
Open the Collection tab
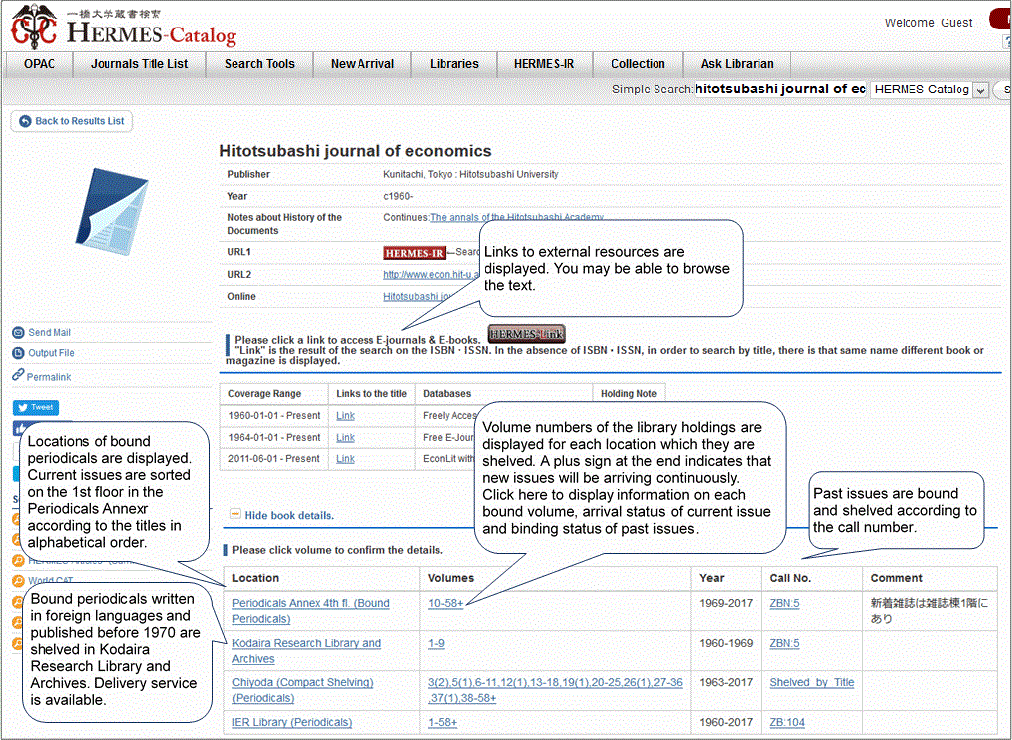[638, 64]
